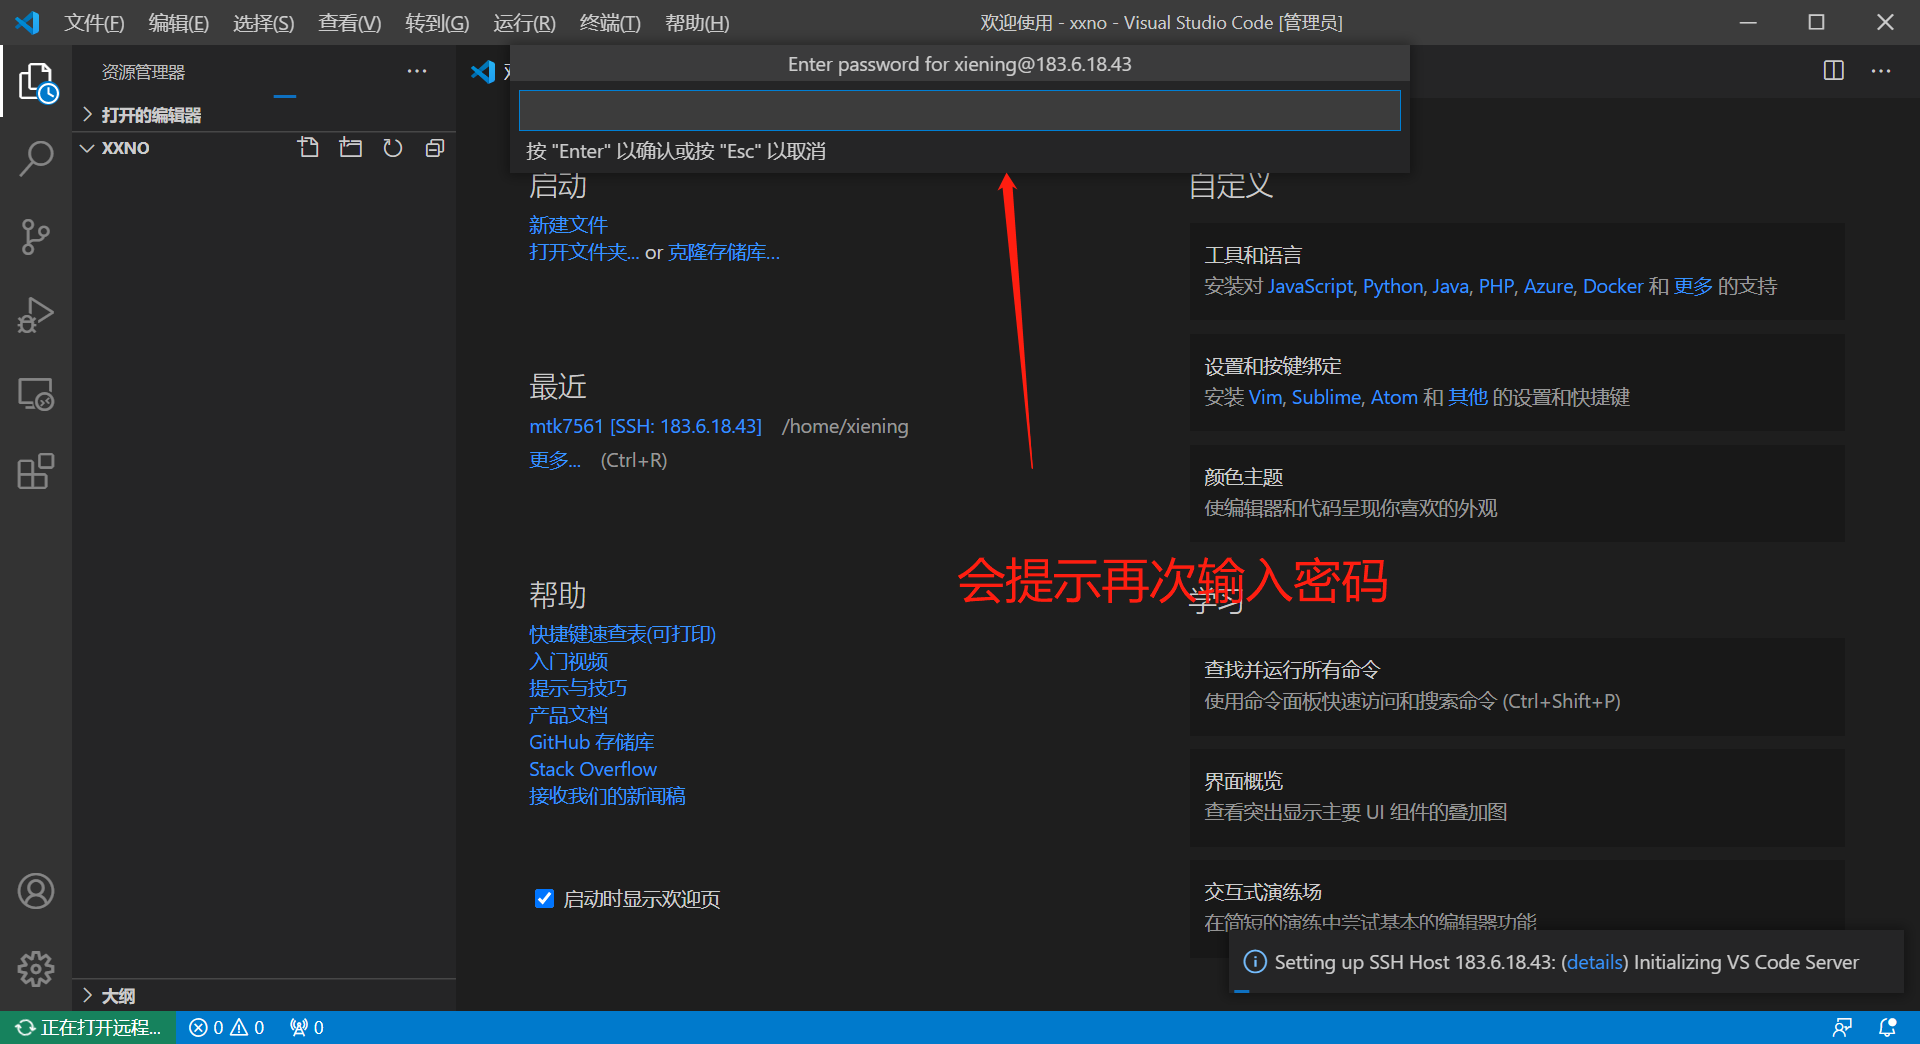Open the 界面概览 card

(1517, 797)
